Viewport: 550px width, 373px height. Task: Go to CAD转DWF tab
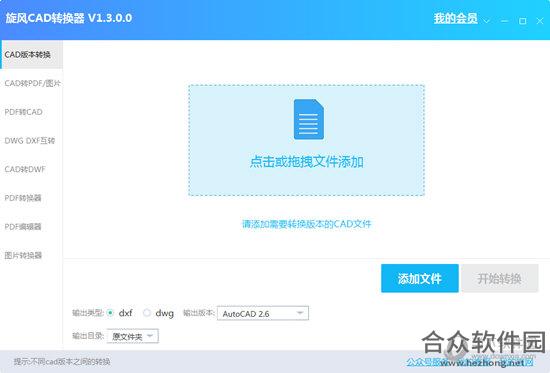pyautogui.click(x=32, y=169)
